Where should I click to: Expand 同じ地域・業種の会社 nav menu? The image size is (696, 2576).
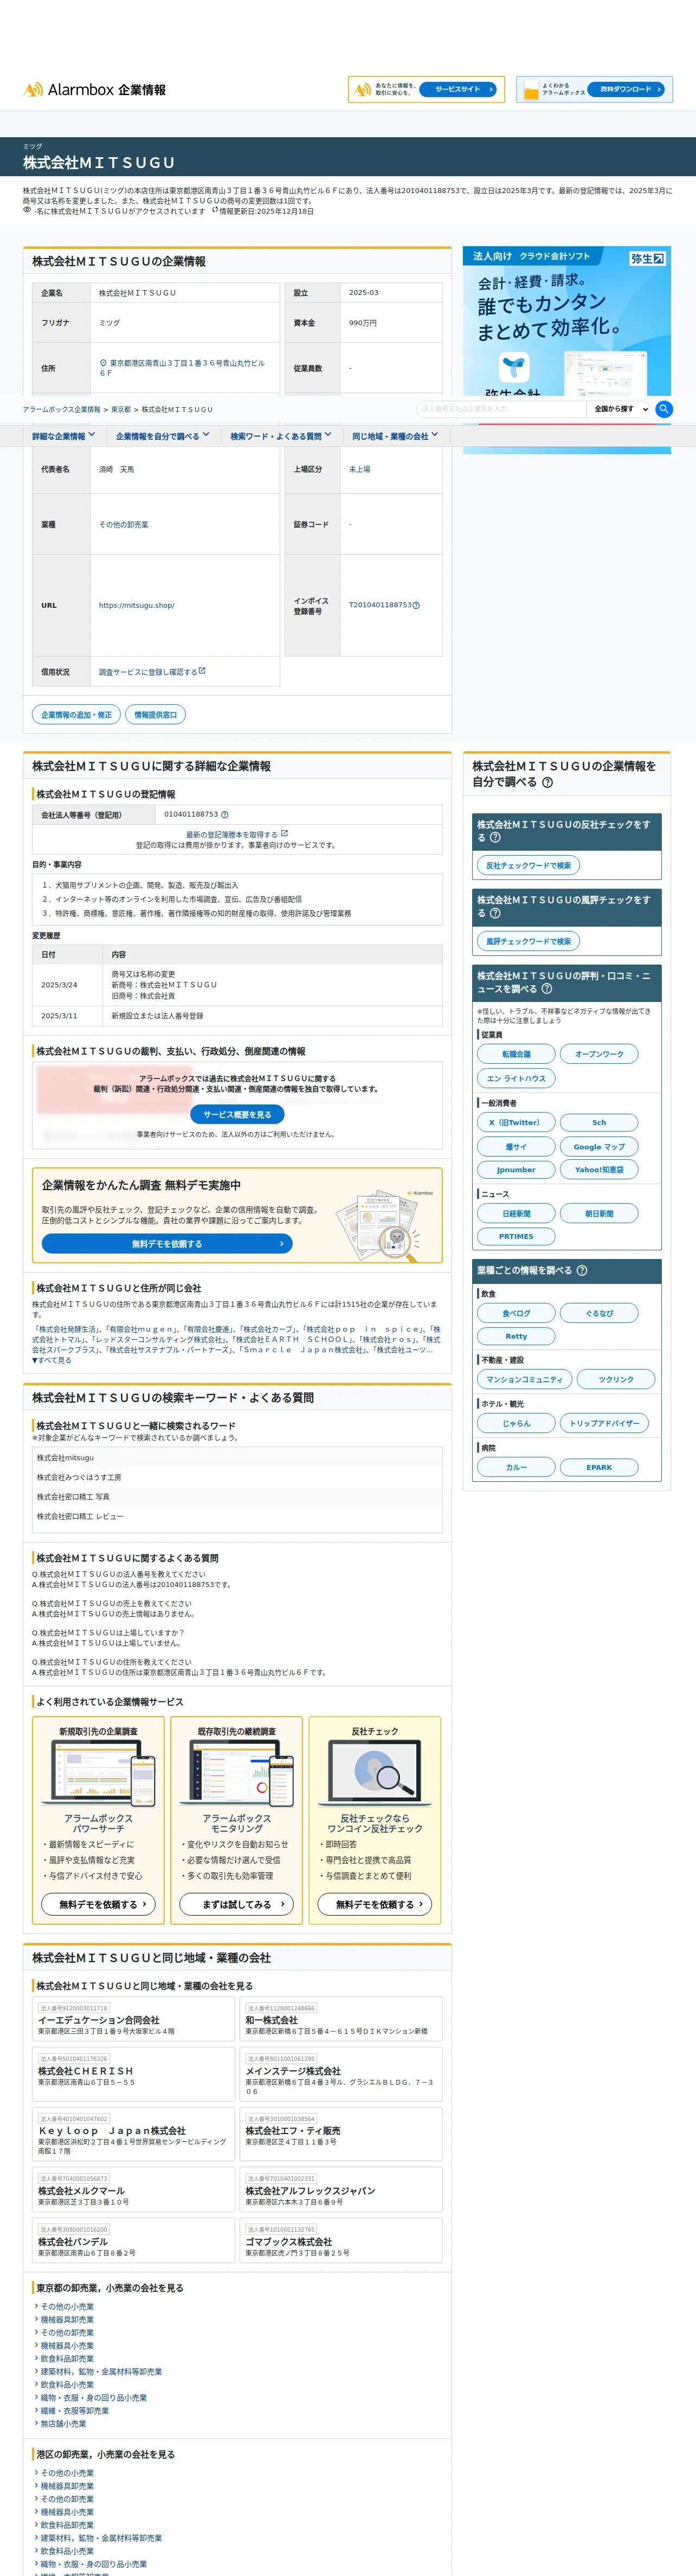pyautogui.click(x=395, y=436)
